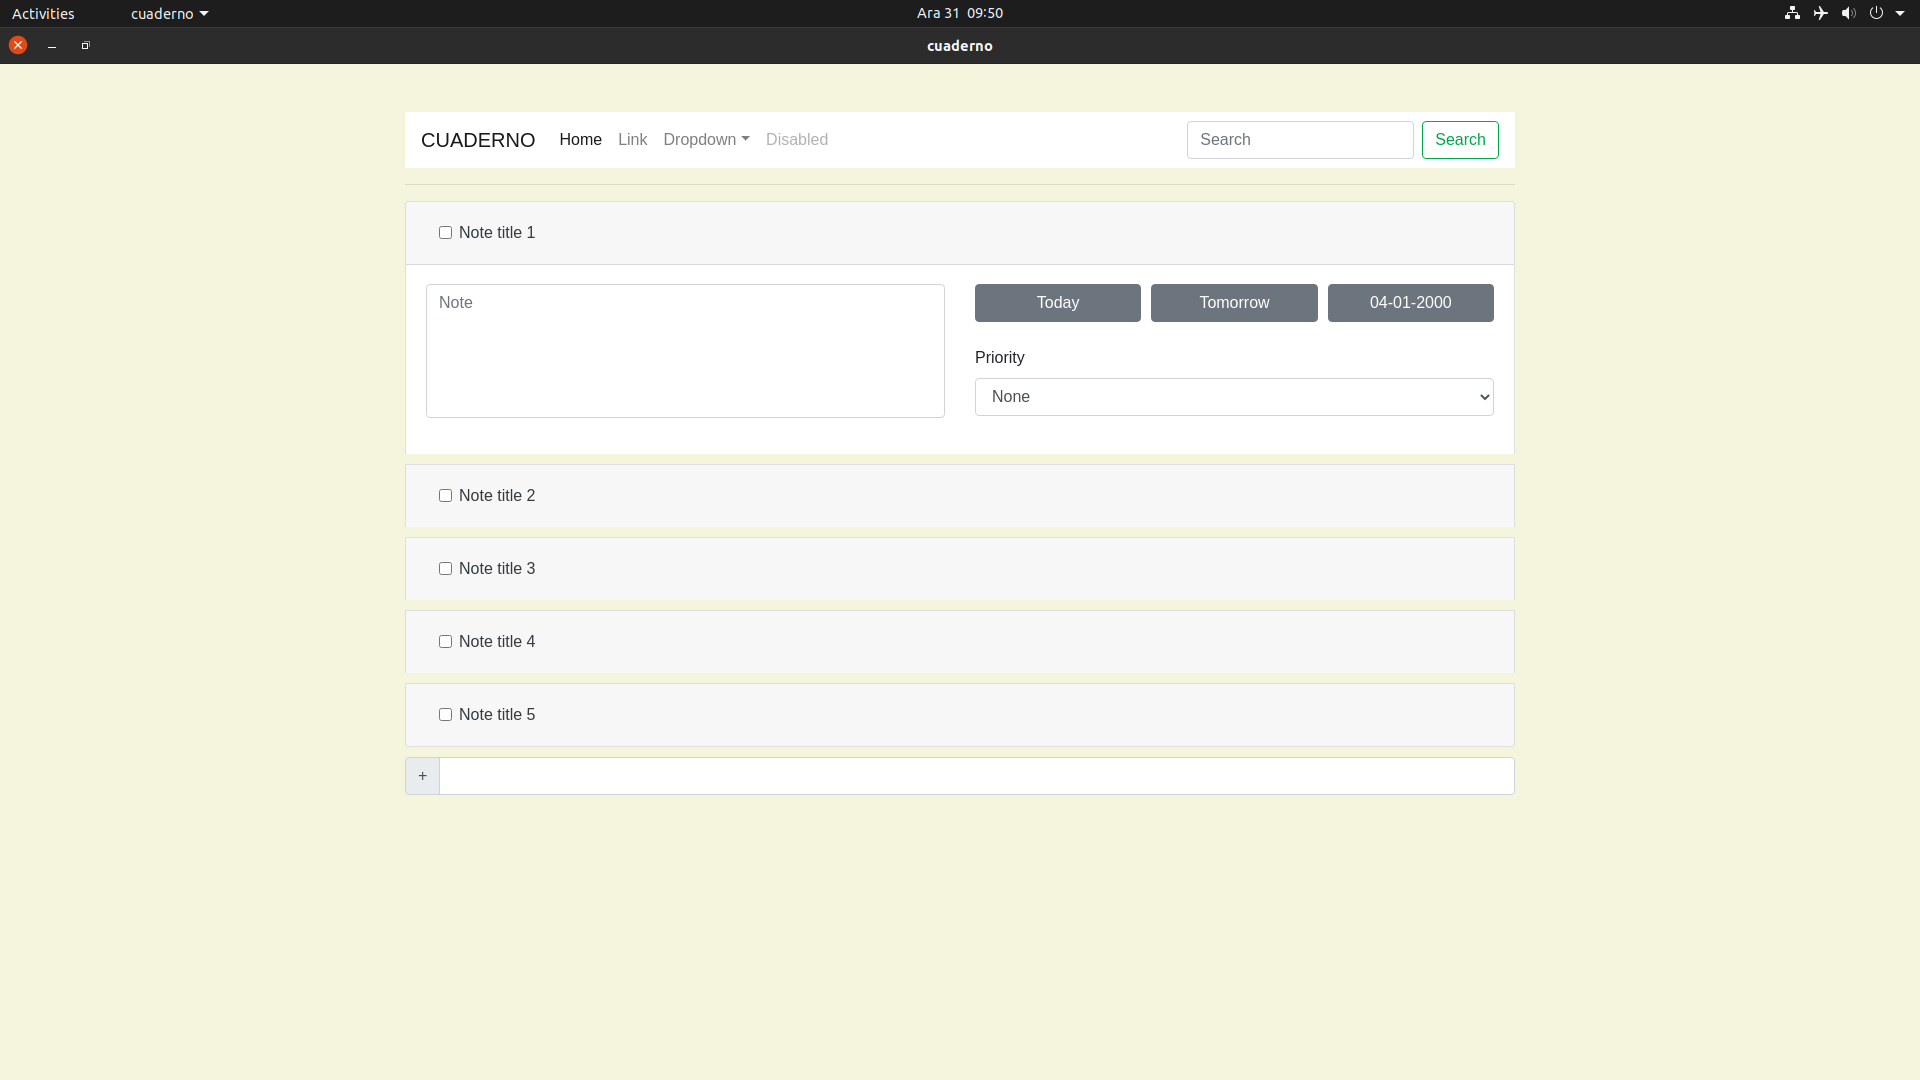Click the airplane mode icon in the system tray
The width and height of the screenshot is (1920, 1080).
pyautogui.click(x=1820, y=13)
